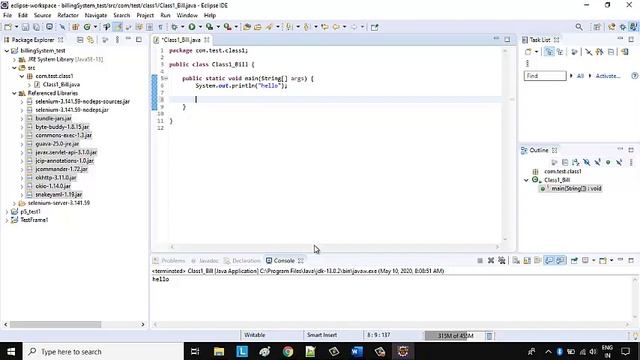Click the Open Type toolbar icon
The image size is (640, 360).
247,27
